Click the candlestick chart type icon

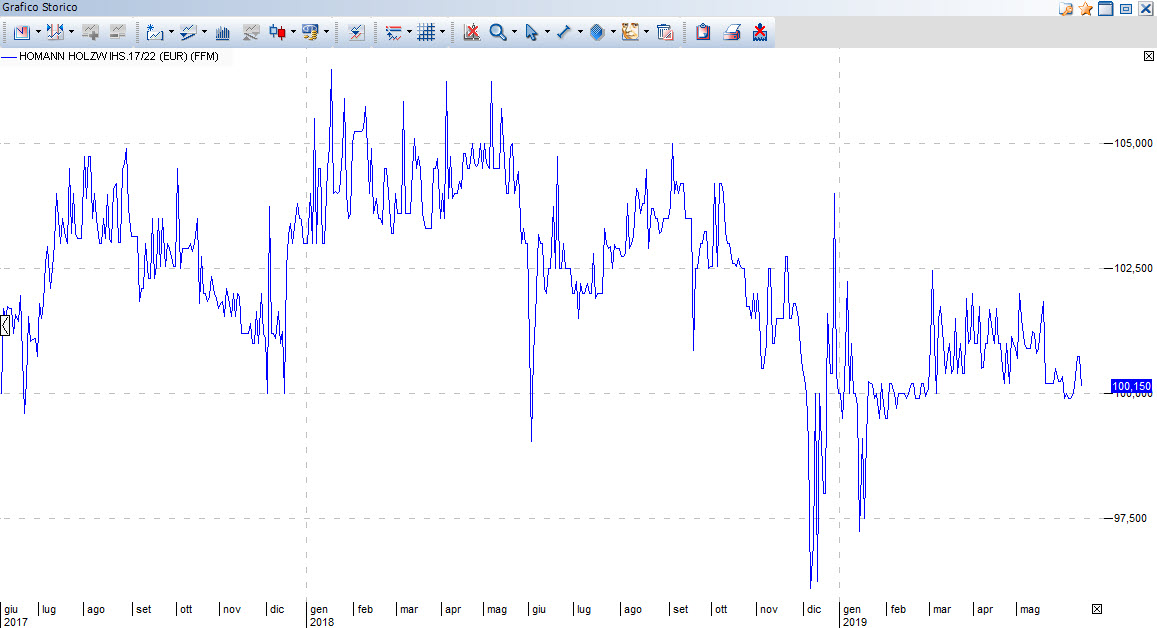[277, 32]
